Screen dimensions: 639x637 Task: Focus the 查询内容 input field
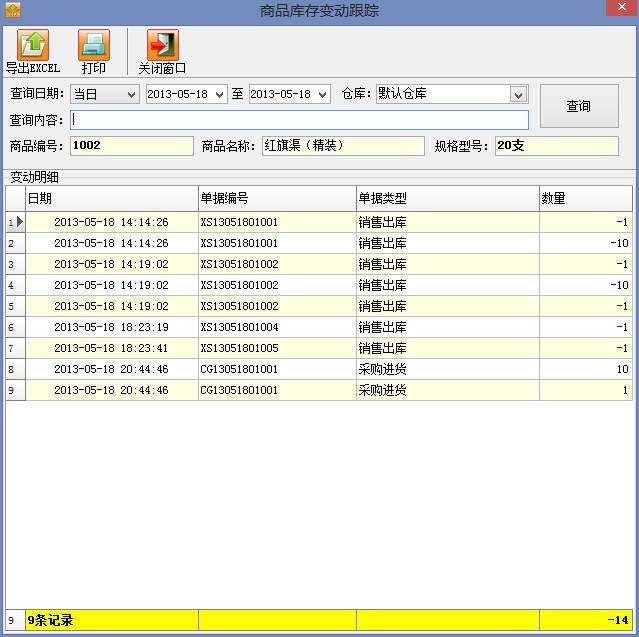click(x=300, y=120)
